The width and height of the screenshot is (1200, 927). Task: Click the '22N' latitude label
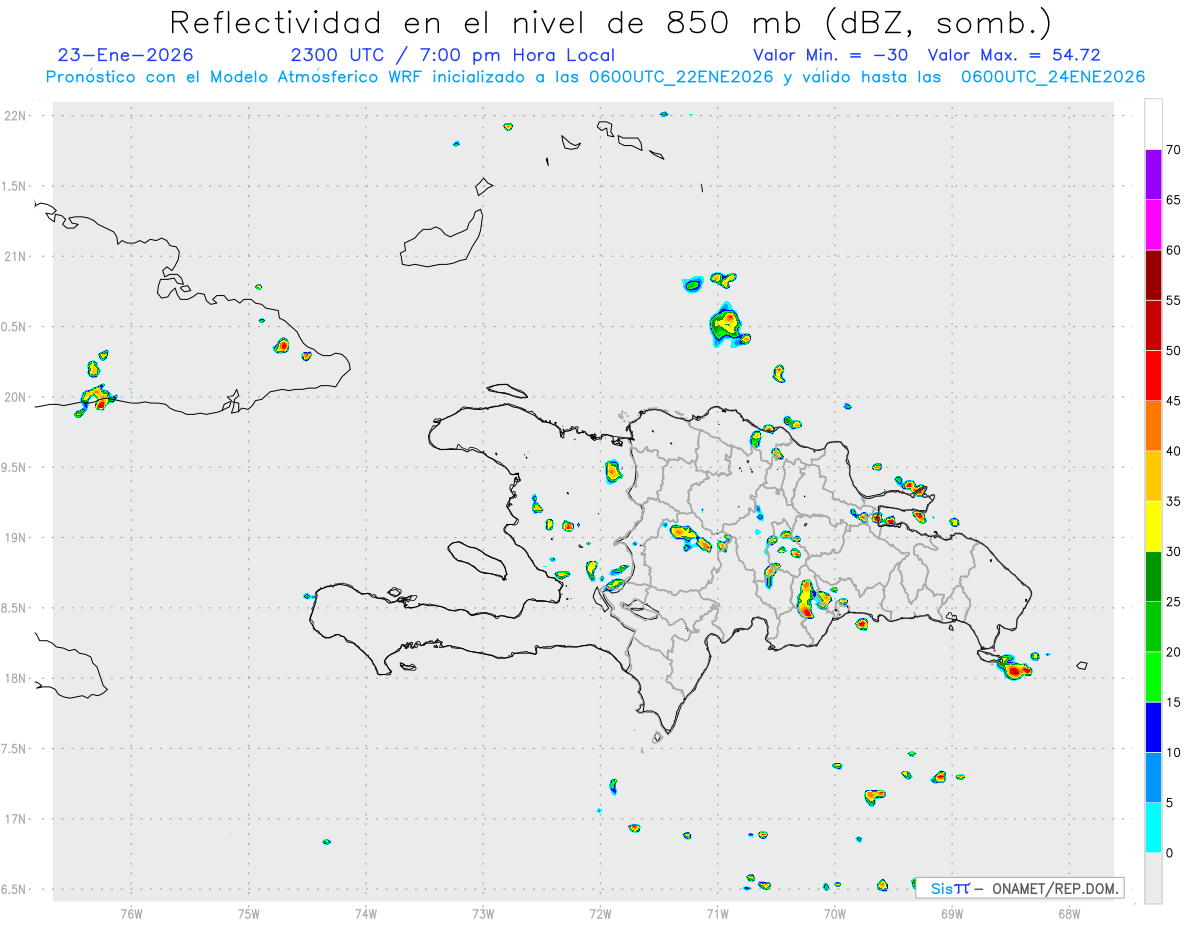[x=17, y=116]
